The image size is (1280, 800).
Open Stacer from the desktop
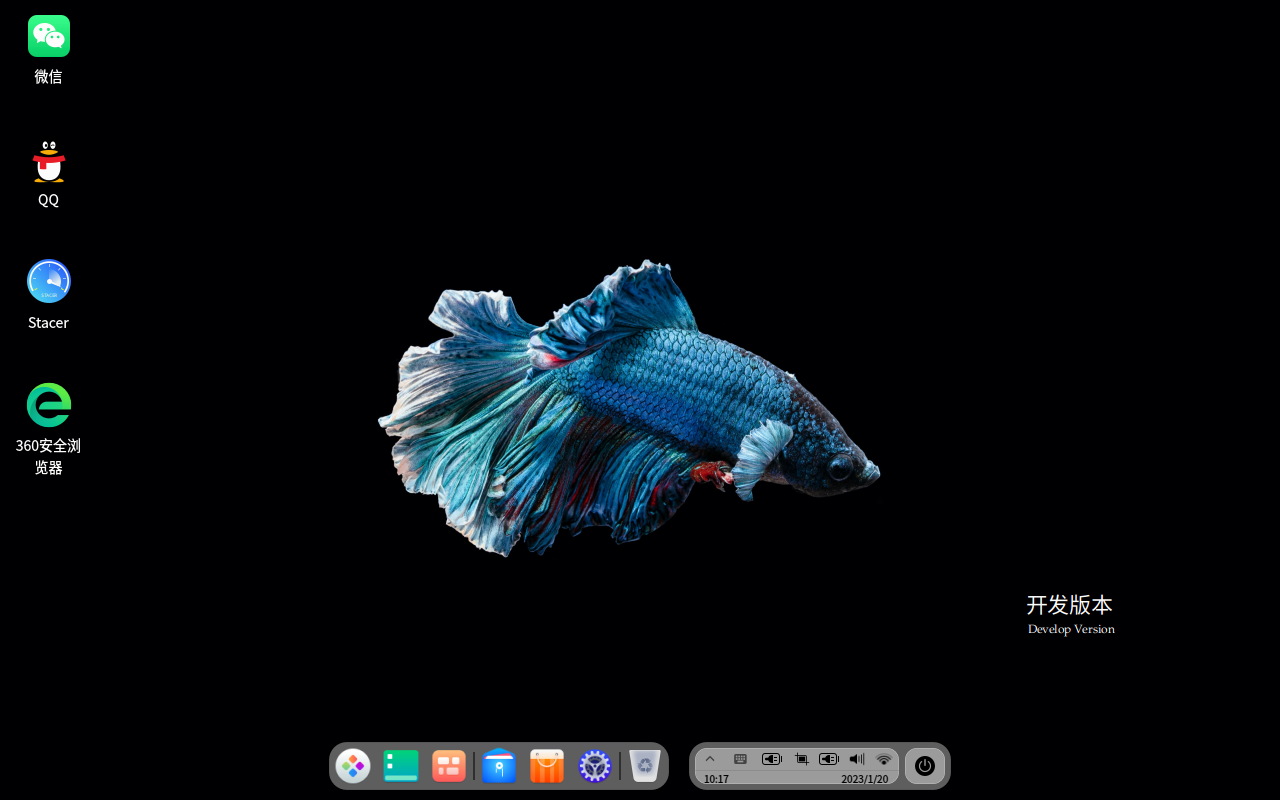pos(48,281)
